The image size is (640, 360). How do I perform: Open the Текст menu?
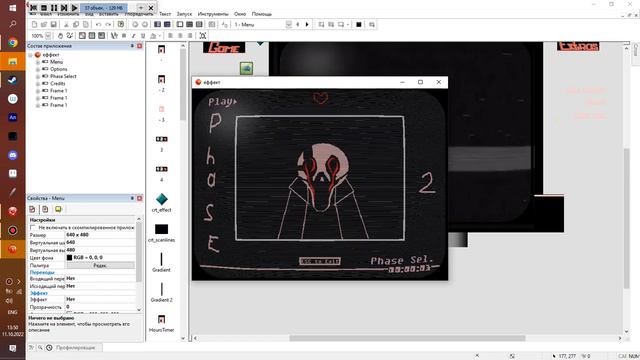(x=165, y=14)
